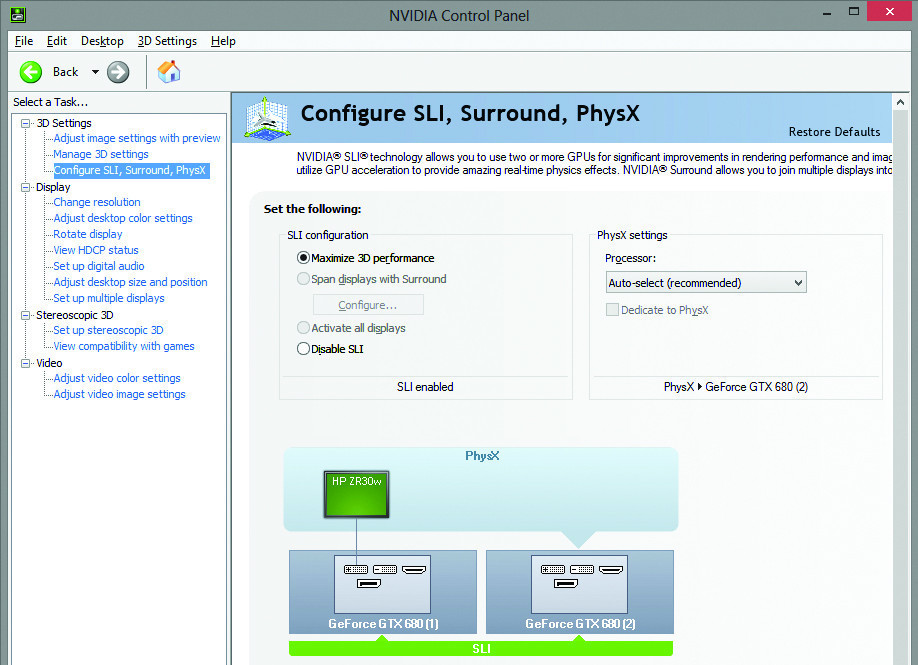Open the PhysX Processor dropdown
Image resolution: width=918 pixels, height=665 pixels.
coord(705,283)
